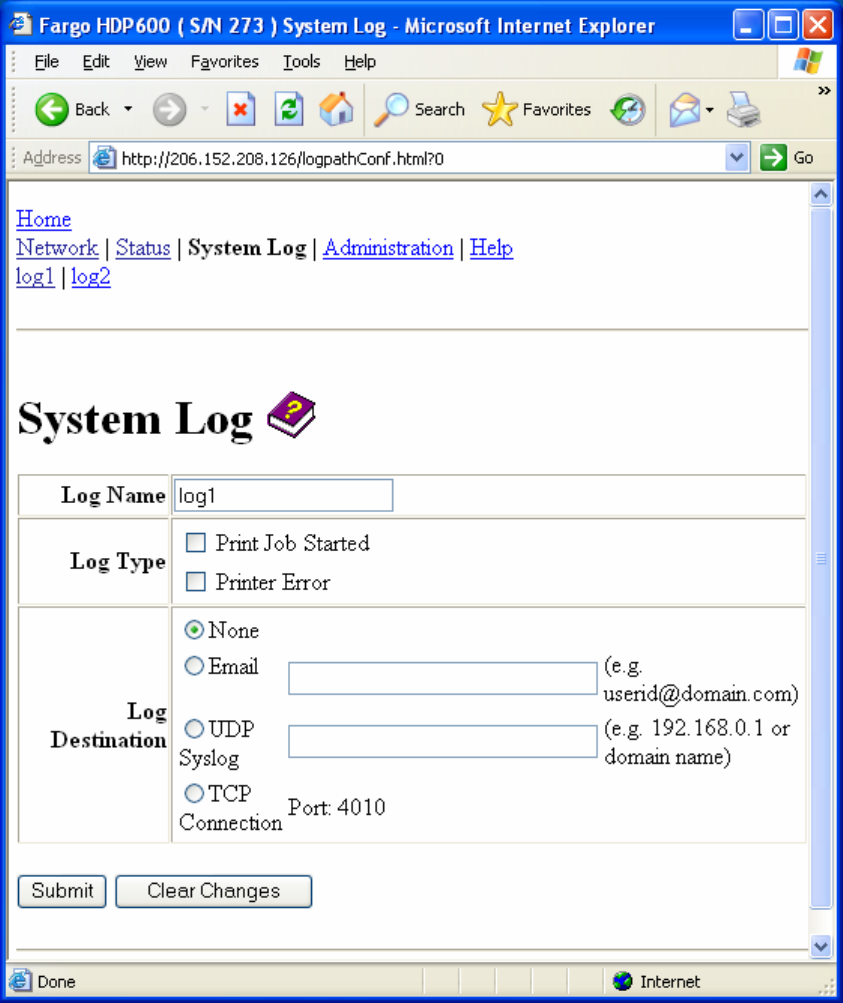843x1003 pixels.
Task: Open the Help page link
Action: [x=491, y=248]
